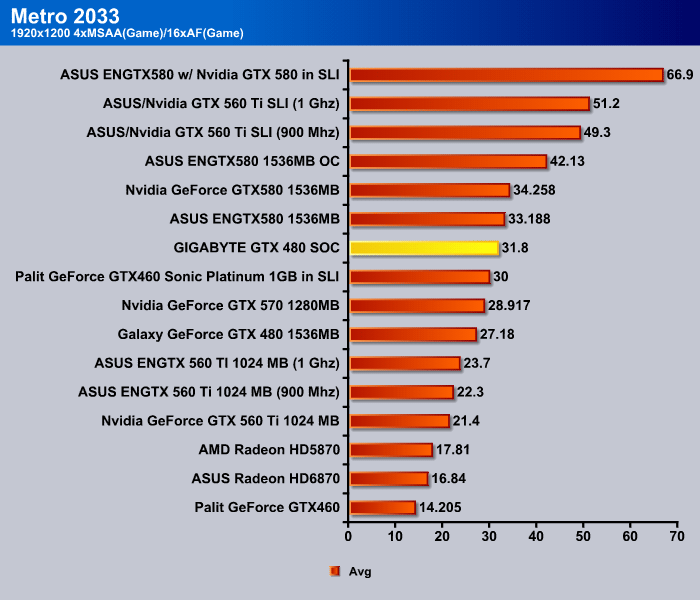Click the bar valued 33.188
Viewport: 700px width, 600px height.
(428, 219)
